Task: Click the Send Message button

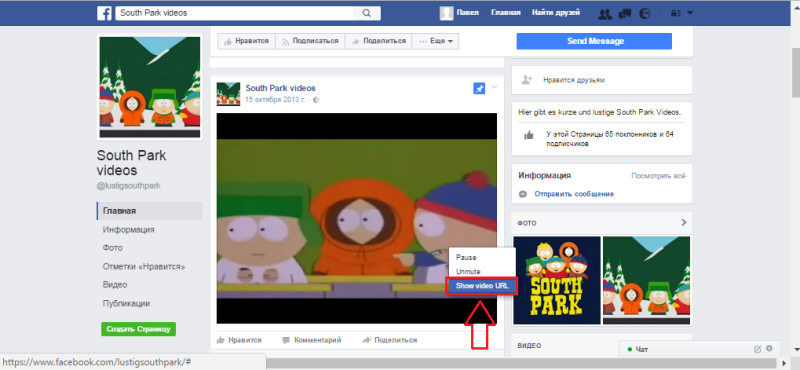Action: pyautogui.click(x=594, y=41)
